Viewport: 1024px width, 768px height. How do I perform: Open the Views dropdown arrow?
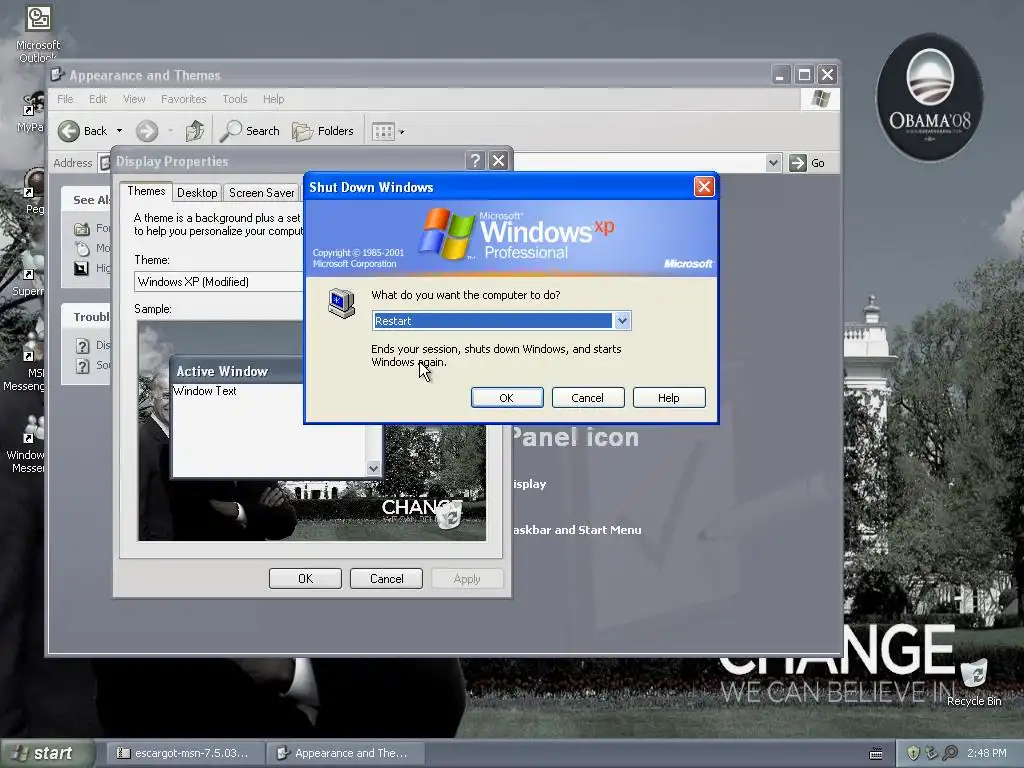(402, 132)
